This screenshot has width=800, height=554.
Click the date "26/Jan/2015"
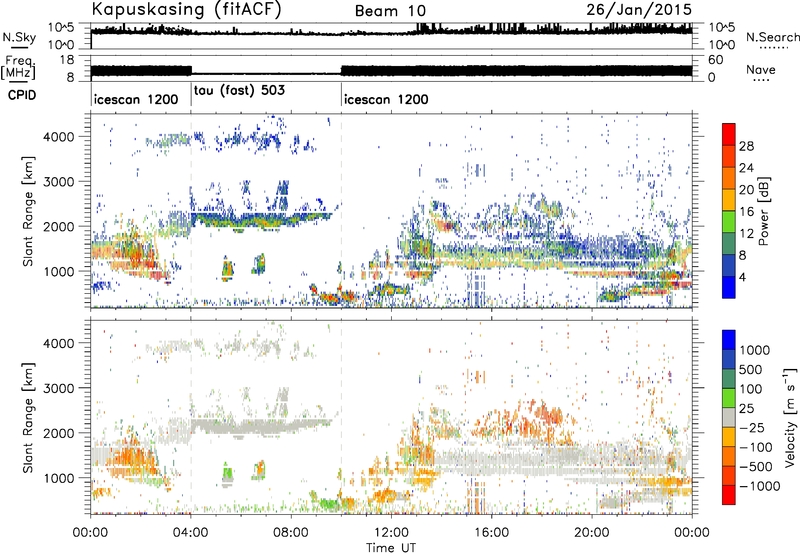coord(639,9)
